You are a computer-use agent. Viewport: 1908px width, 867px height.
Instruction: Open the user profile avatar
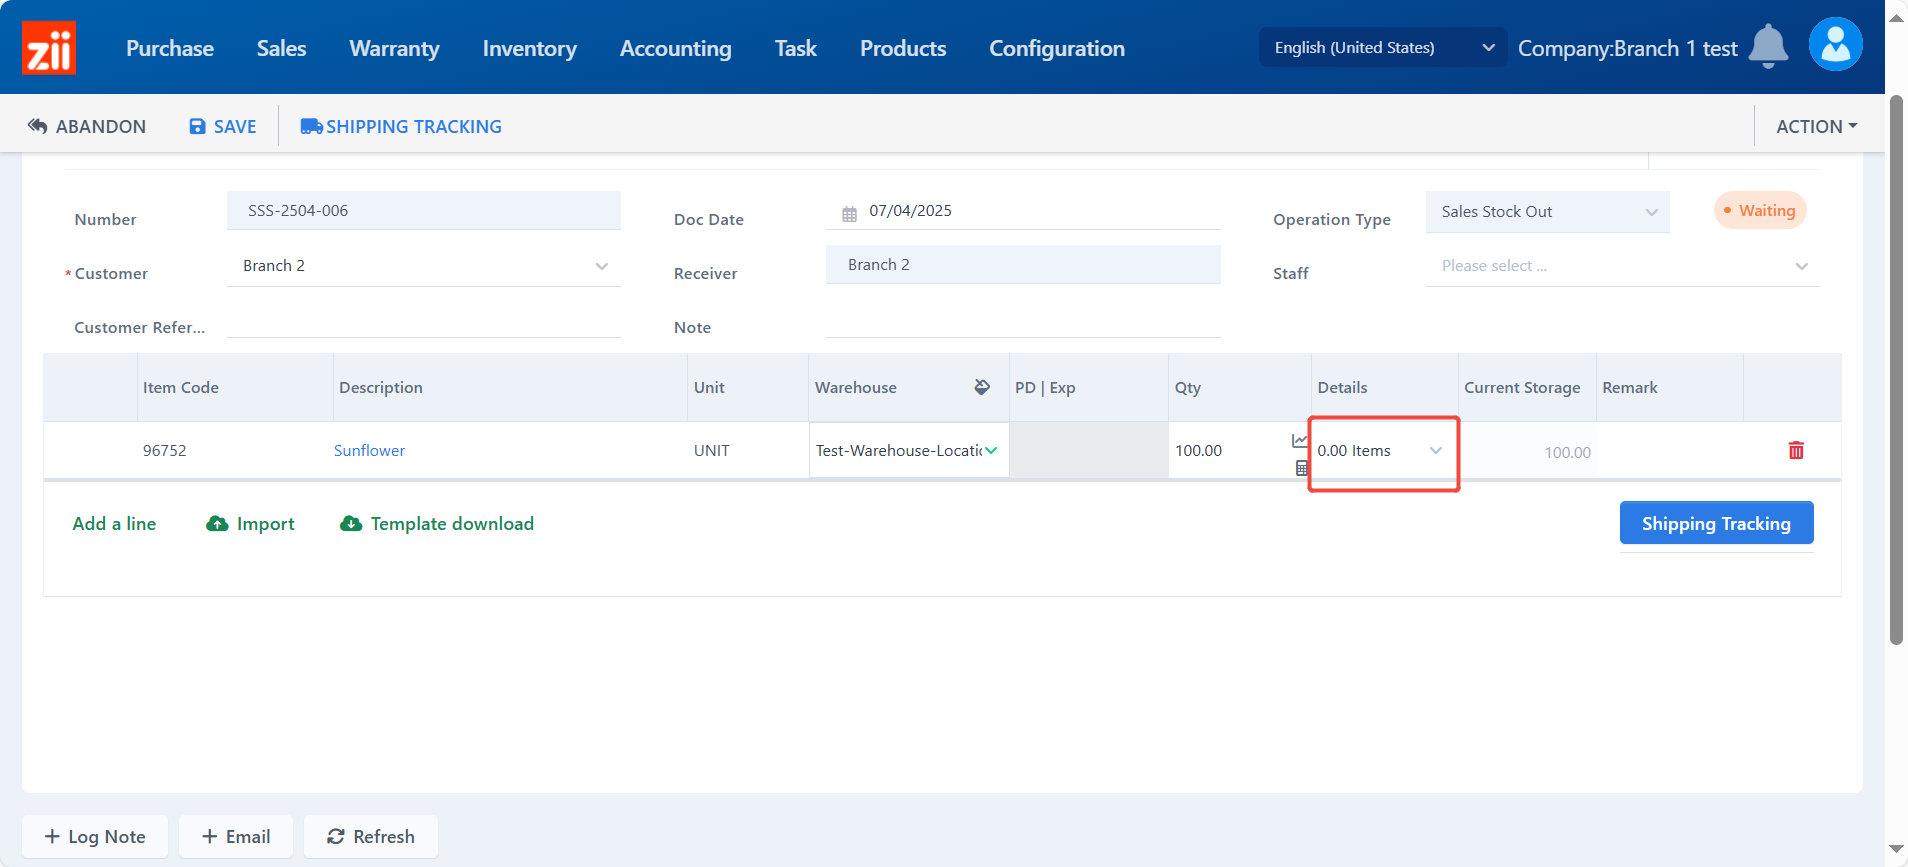[x=1835, y=45]
